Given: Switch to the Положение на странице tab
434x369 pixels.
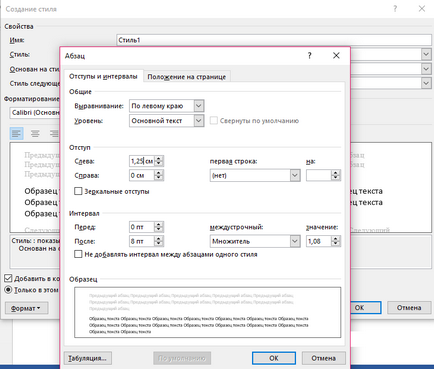Looking at the screenshot, I should (x=187, y=77).
